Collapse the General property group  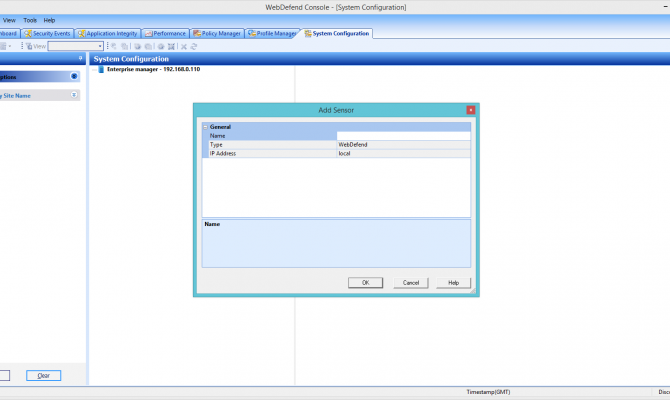206,127
